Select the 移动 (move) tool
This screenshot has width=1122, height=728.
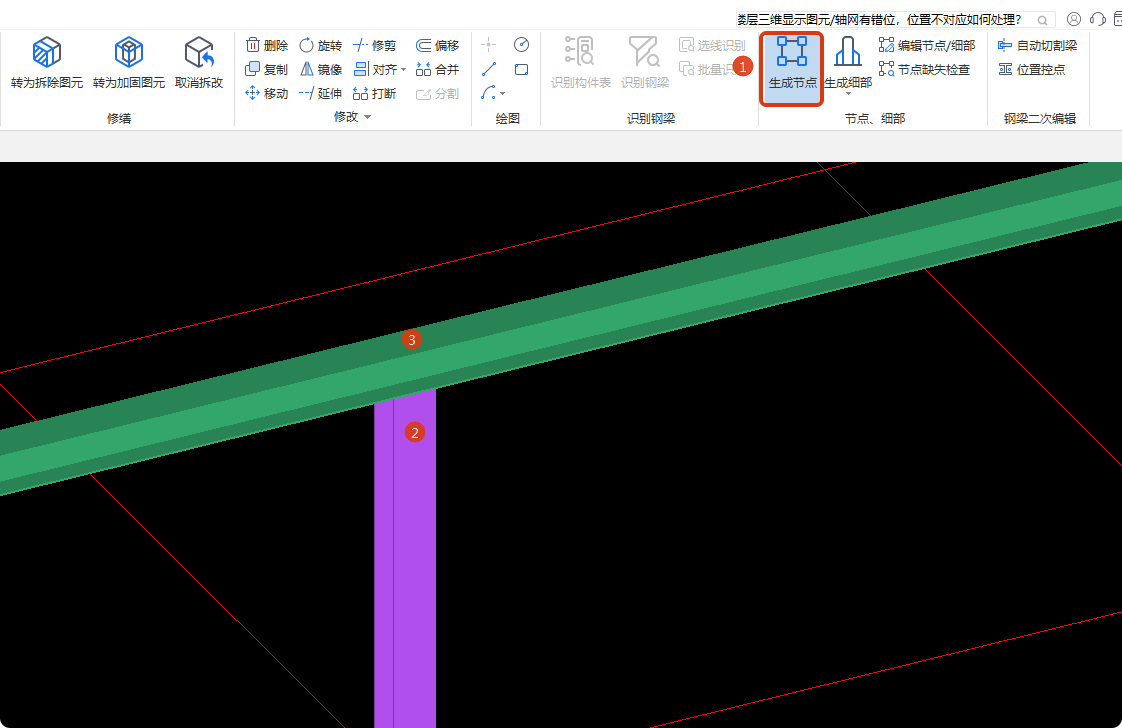click(267, 93)
